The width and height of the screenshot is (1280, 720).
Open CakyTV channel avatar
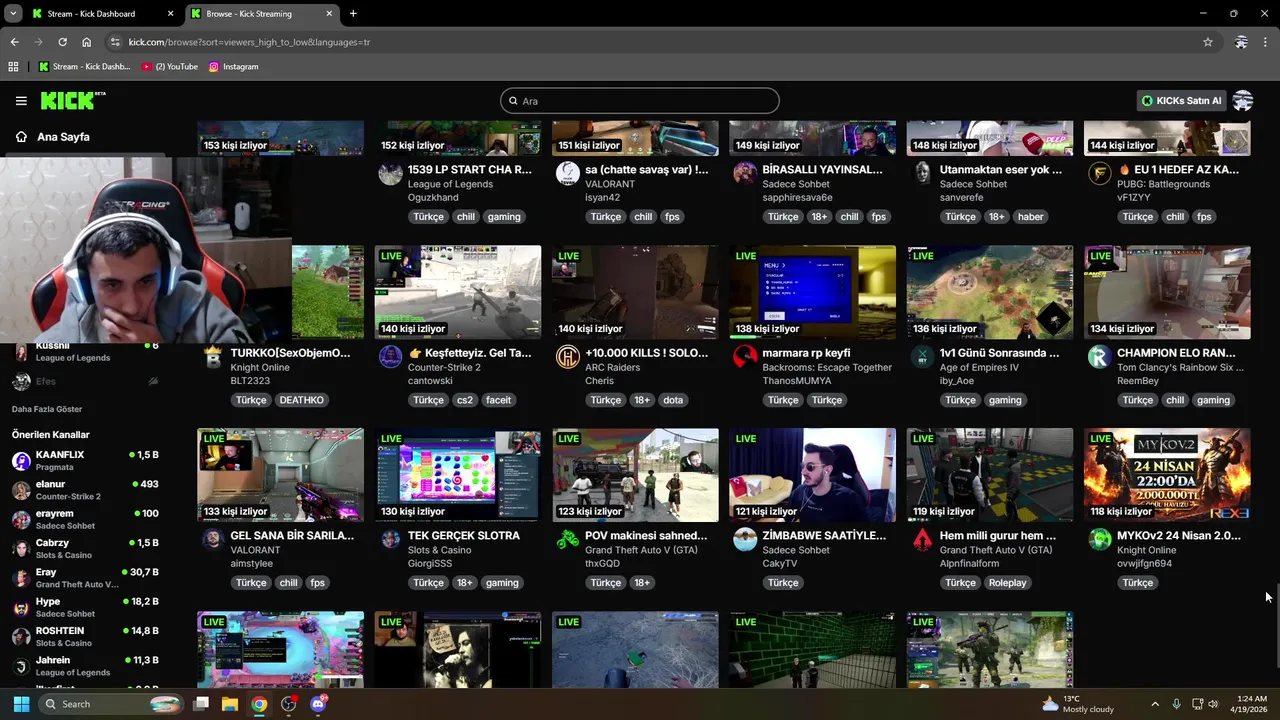744,539
